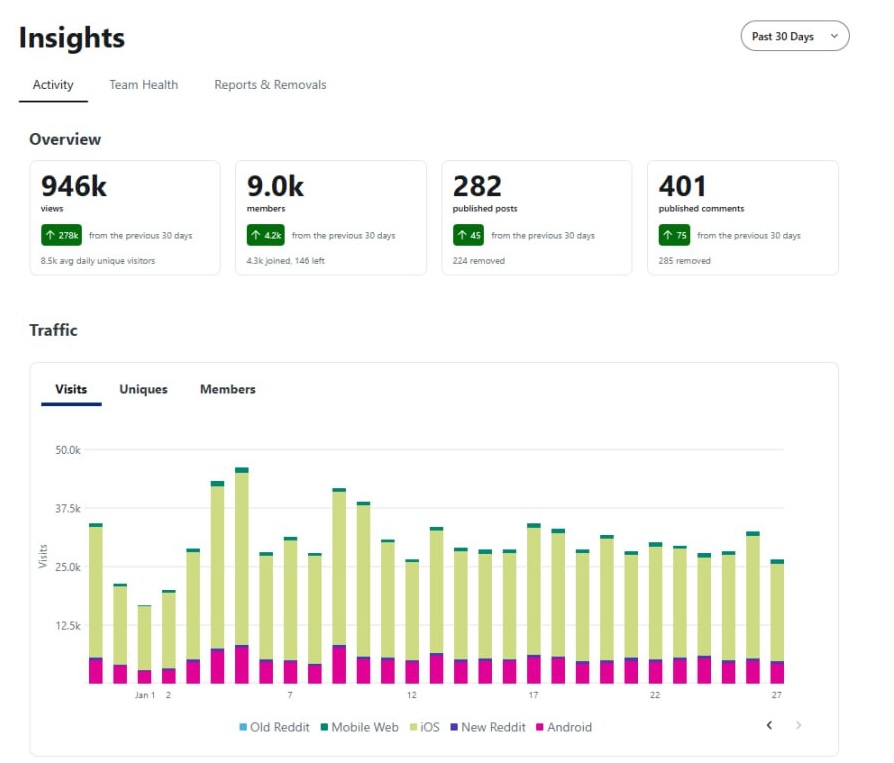
Task: Click the 401 published comments card
Action: click(743, 217)
